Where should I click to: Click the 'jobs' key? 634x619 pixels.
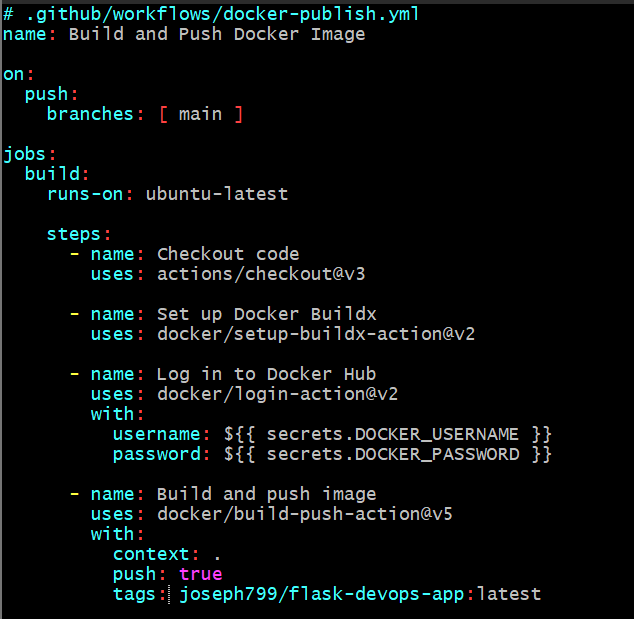(24, 154)
